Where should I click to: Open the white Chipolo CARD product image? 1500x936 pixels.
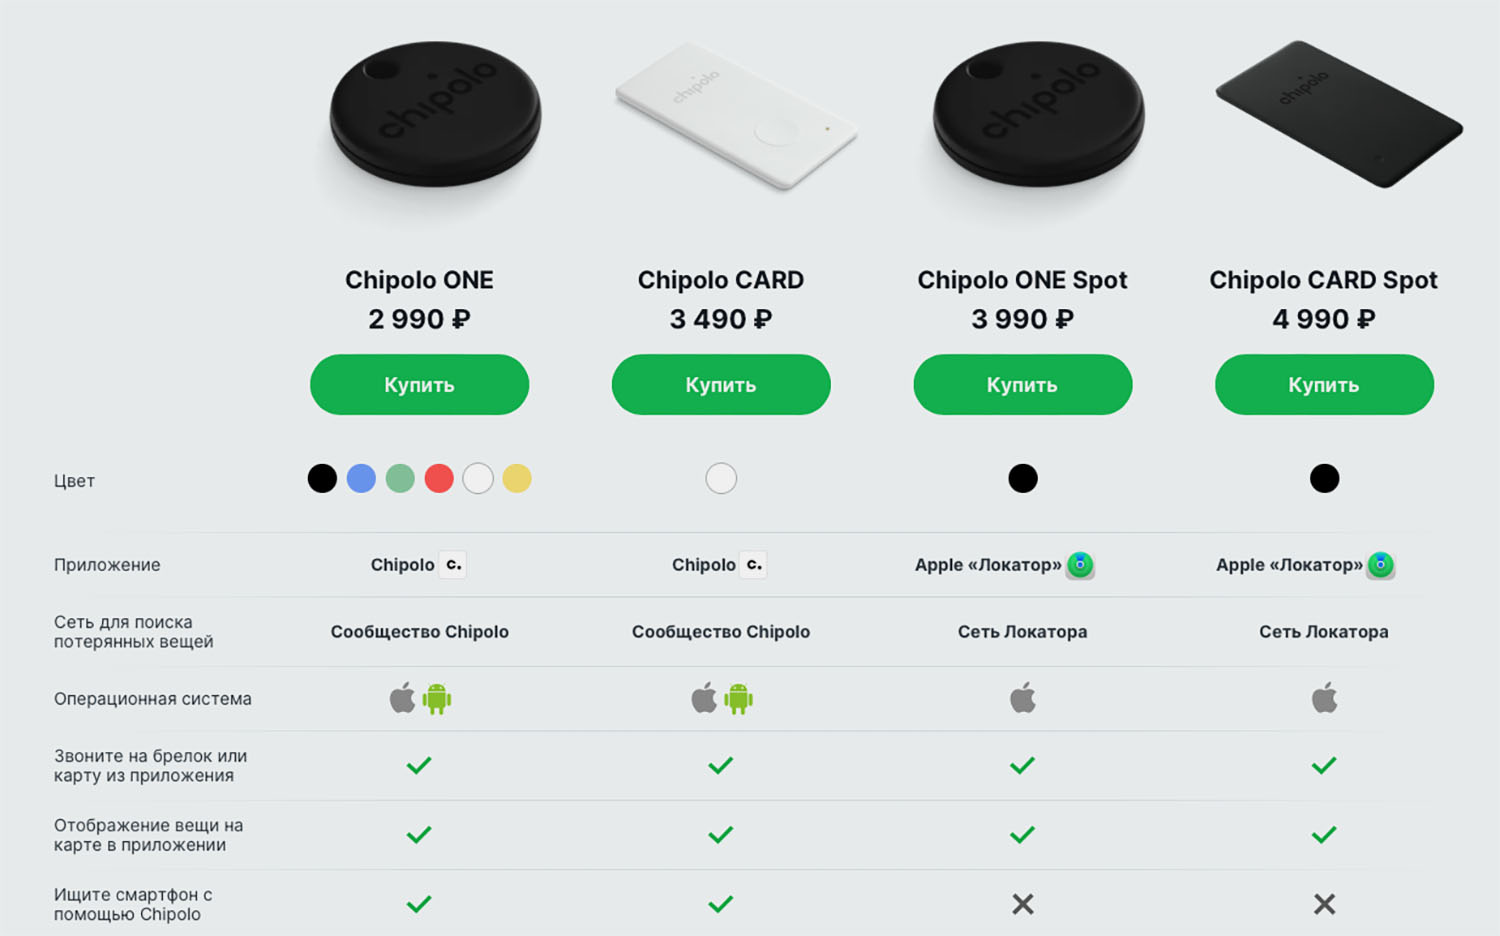click(736, 117)
